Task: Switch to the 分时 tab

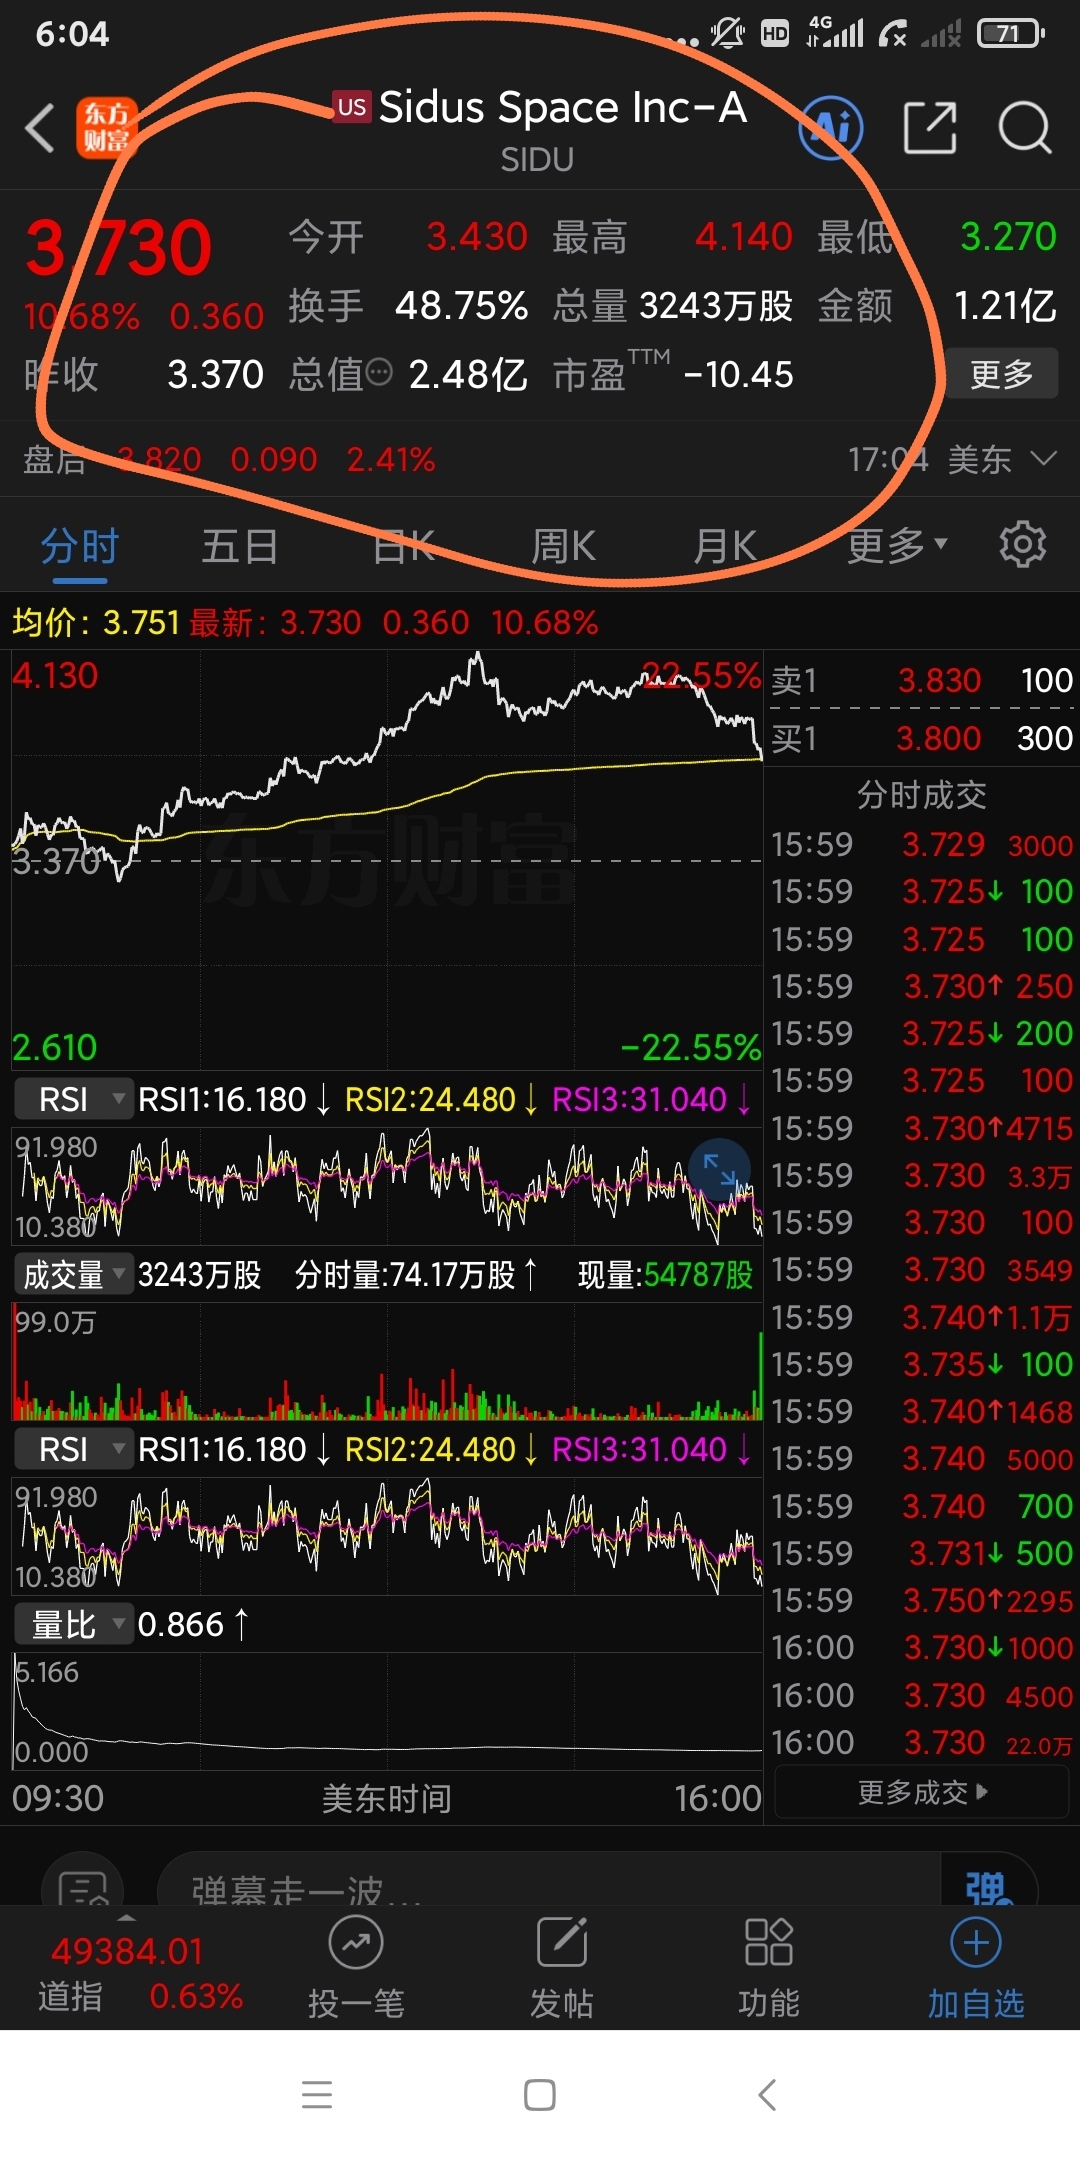Action: (x=80, y=546)
